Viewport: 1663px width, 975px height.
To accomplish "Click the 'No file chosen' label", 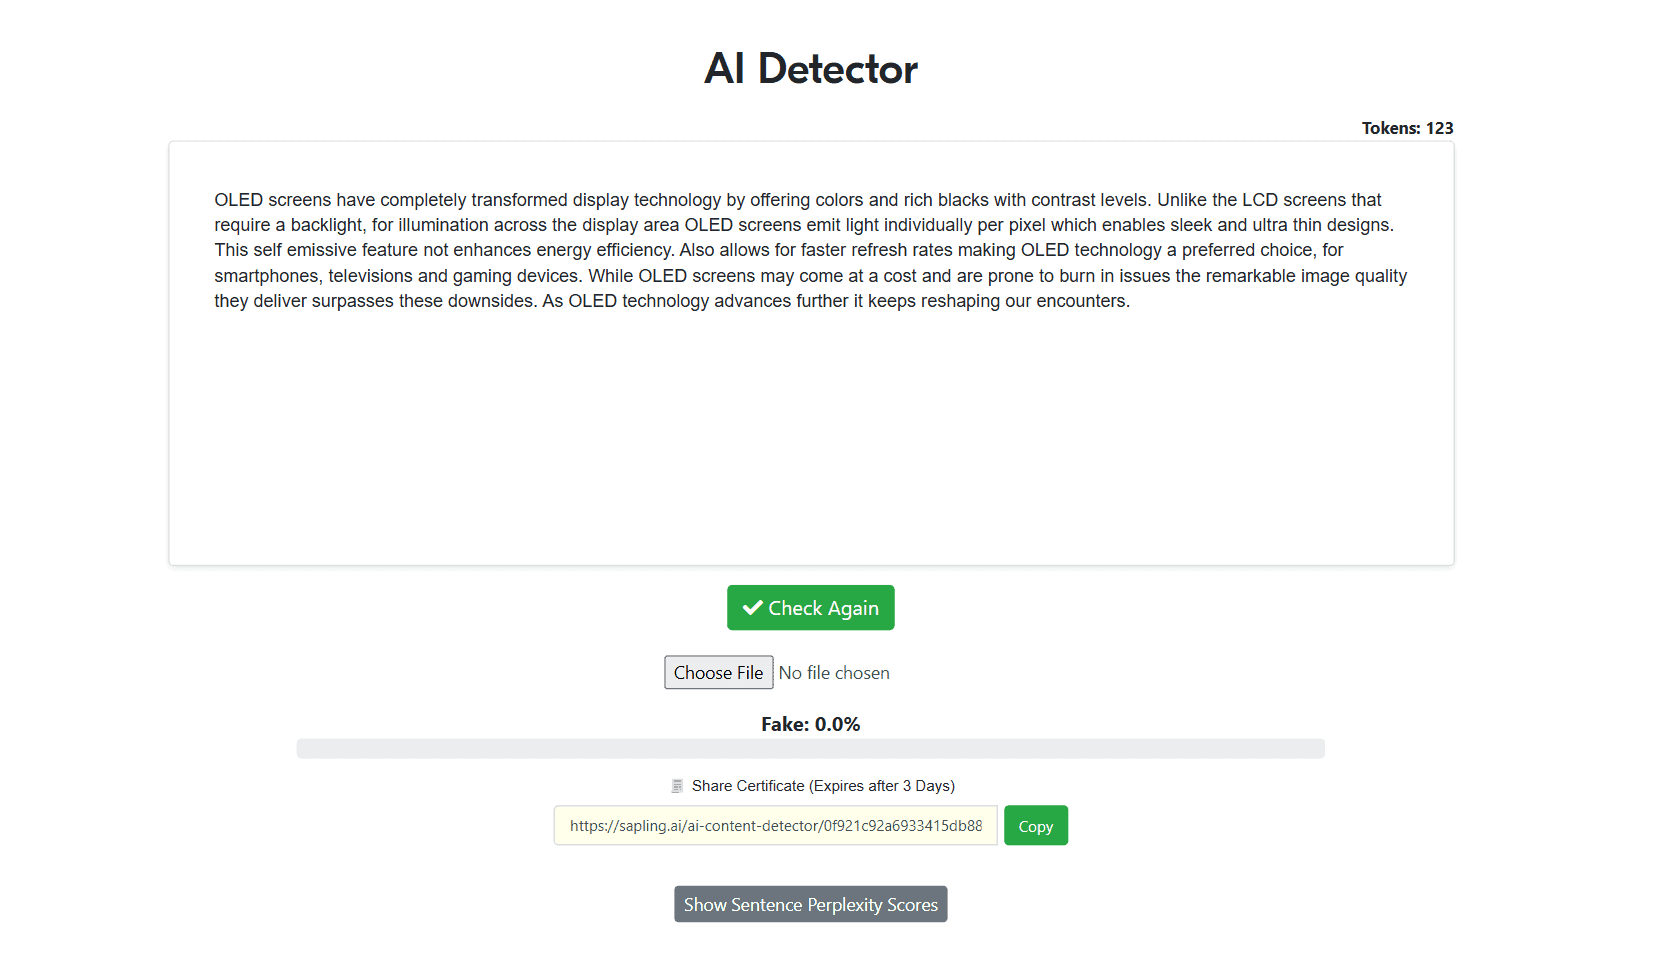I will [834, 673].
